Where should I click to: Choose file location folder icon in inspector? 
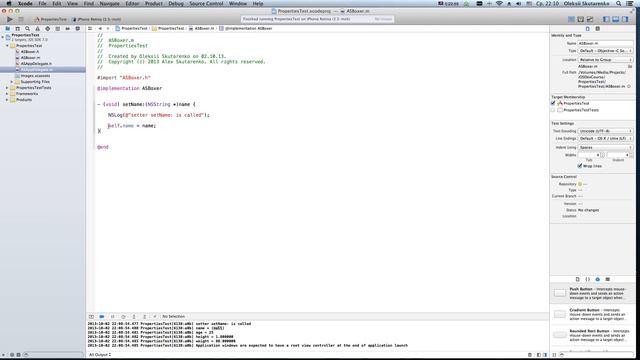(x=630, y=66)
